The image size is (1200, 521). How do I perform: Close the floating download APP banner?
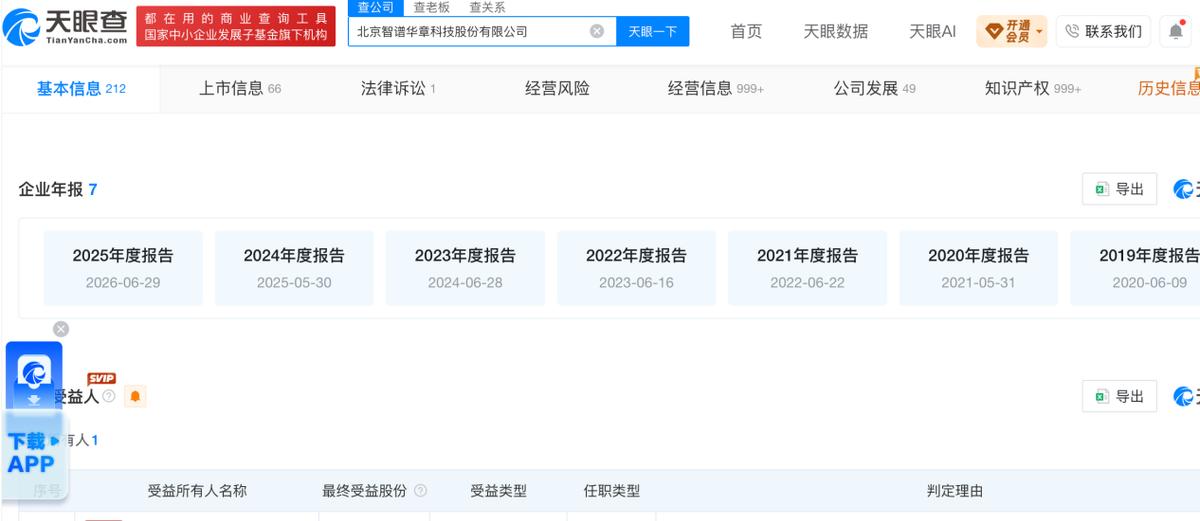click(61, 329)
